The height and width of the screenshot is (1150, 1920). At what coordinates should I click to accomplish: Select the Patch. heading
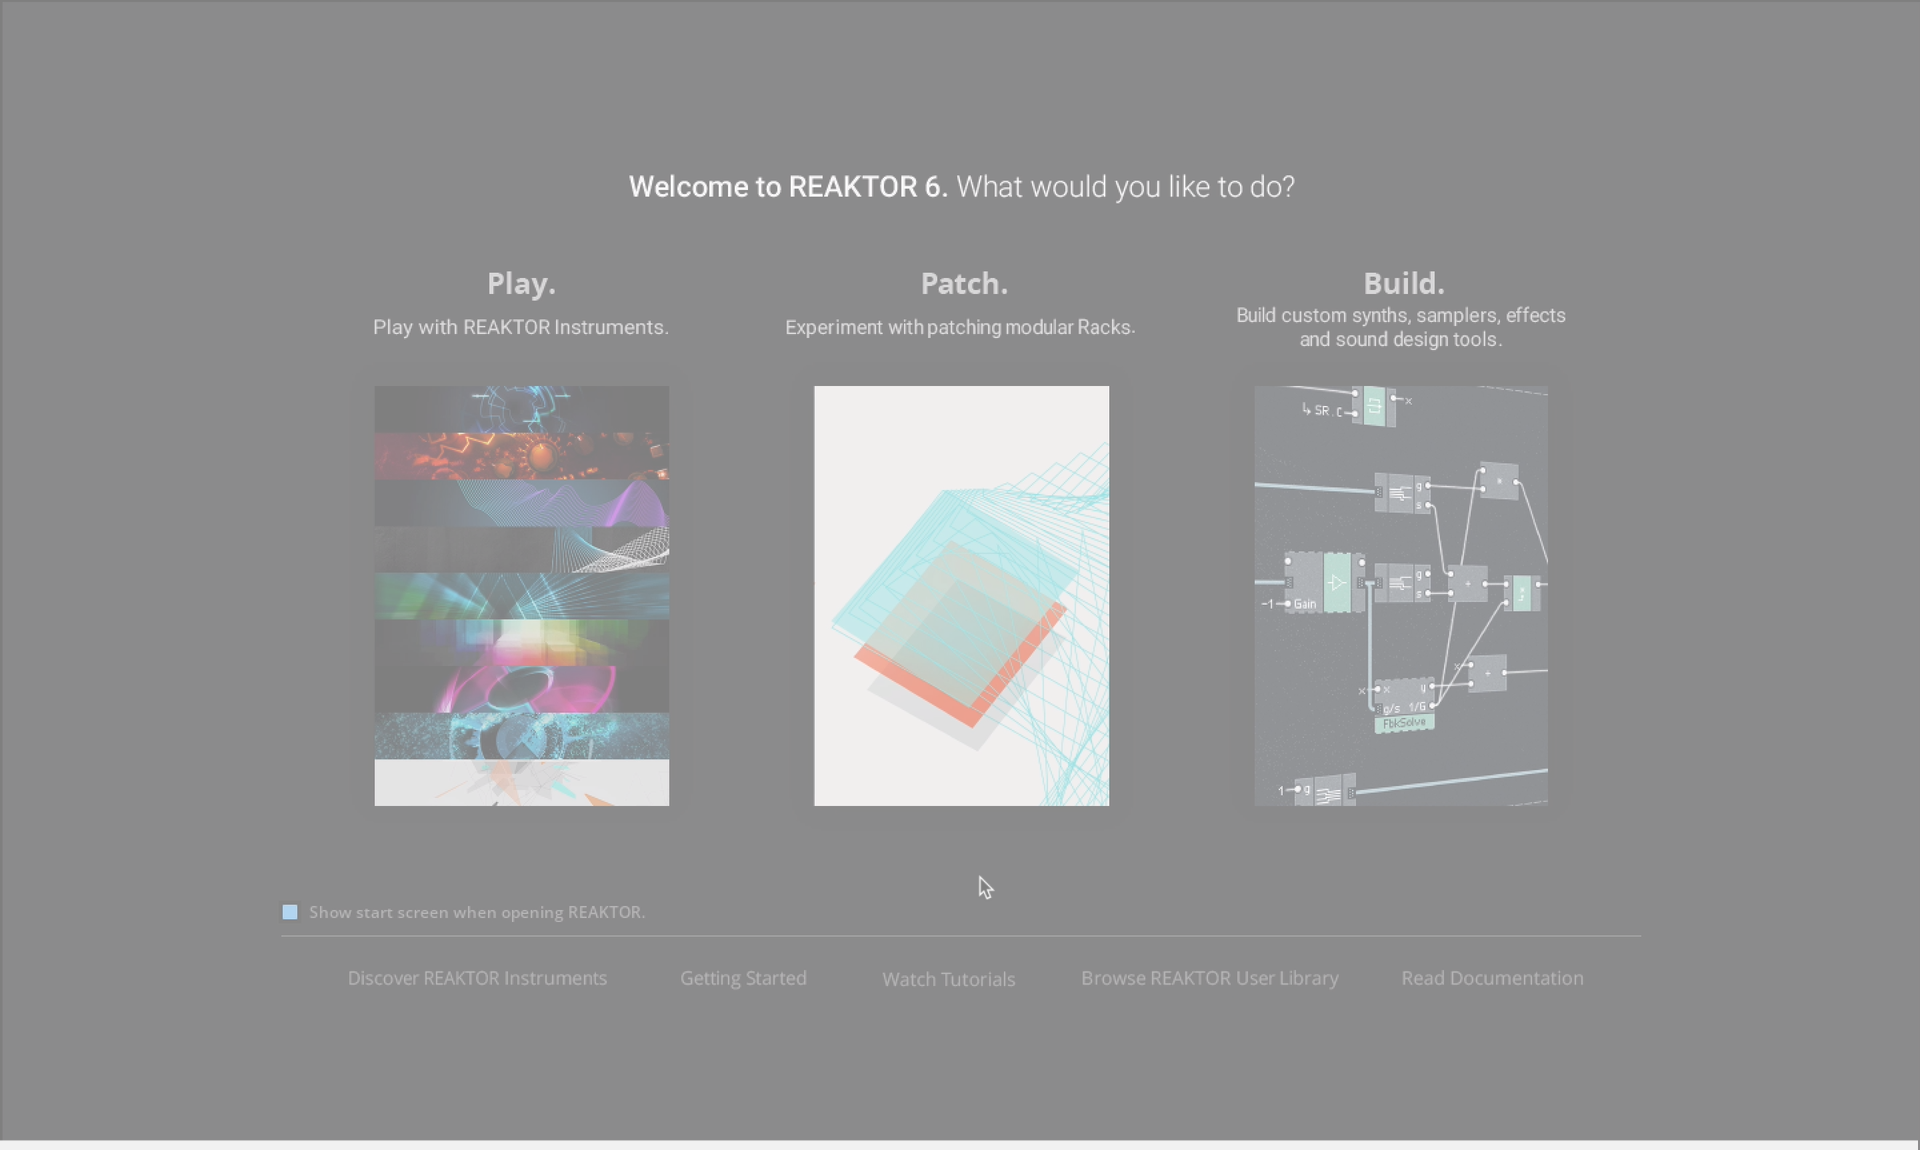[x=964, y=284]
